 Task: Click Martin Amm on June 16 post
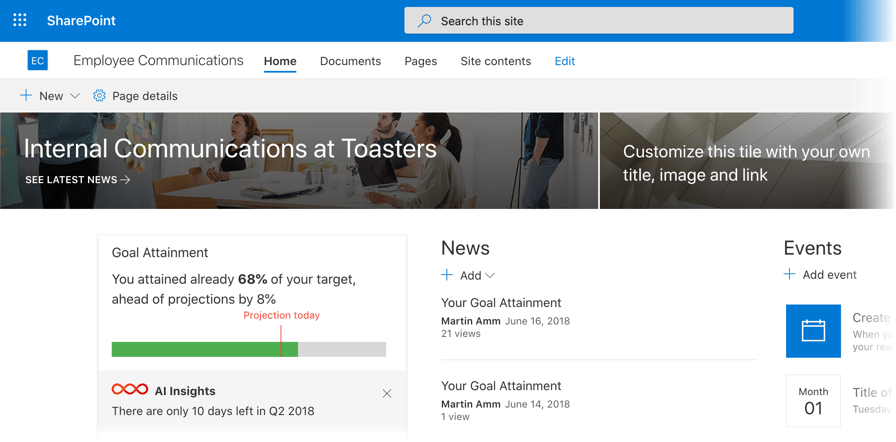[x=470, y=321]
